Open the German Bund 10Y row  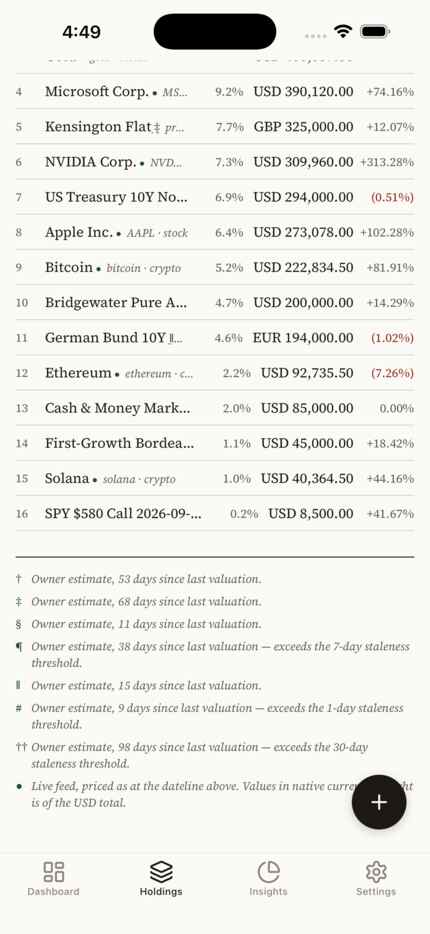(x=215, y=338)
